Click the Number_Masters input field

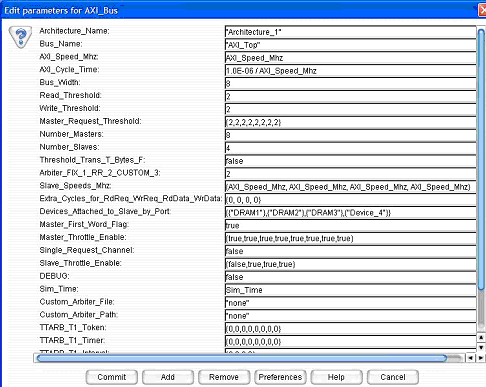point(350,135)
